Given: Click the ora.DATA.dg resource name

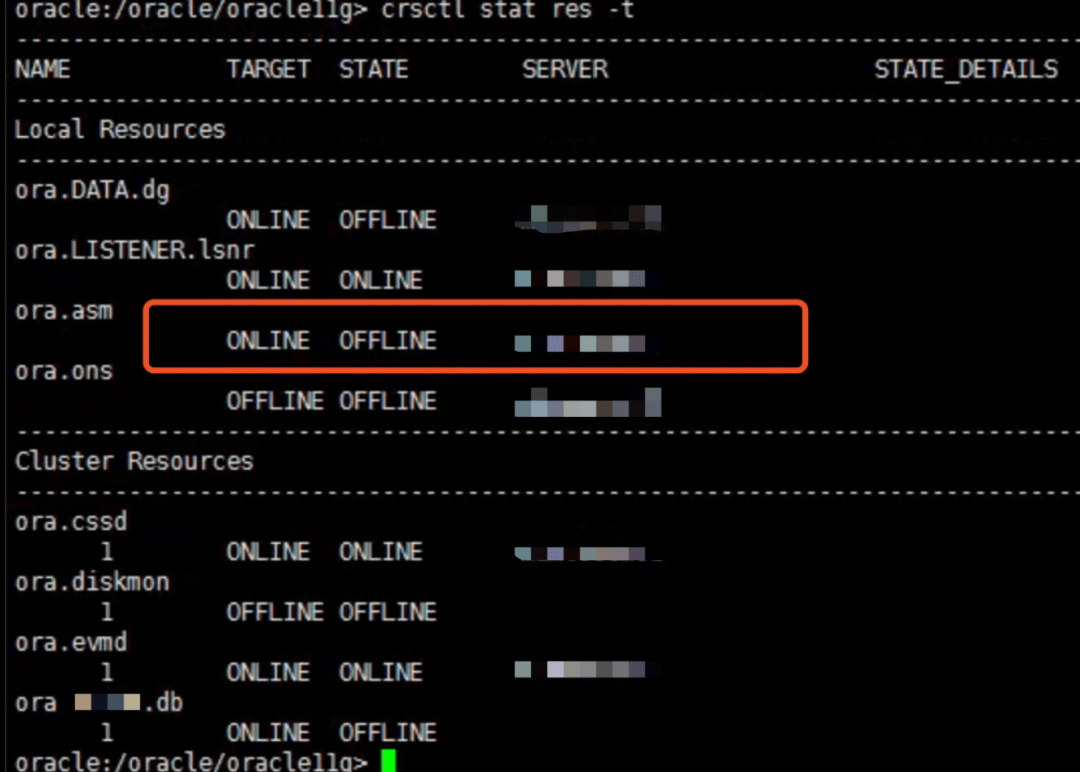Looking at the screenshot, I should click(x=92, y=190).
